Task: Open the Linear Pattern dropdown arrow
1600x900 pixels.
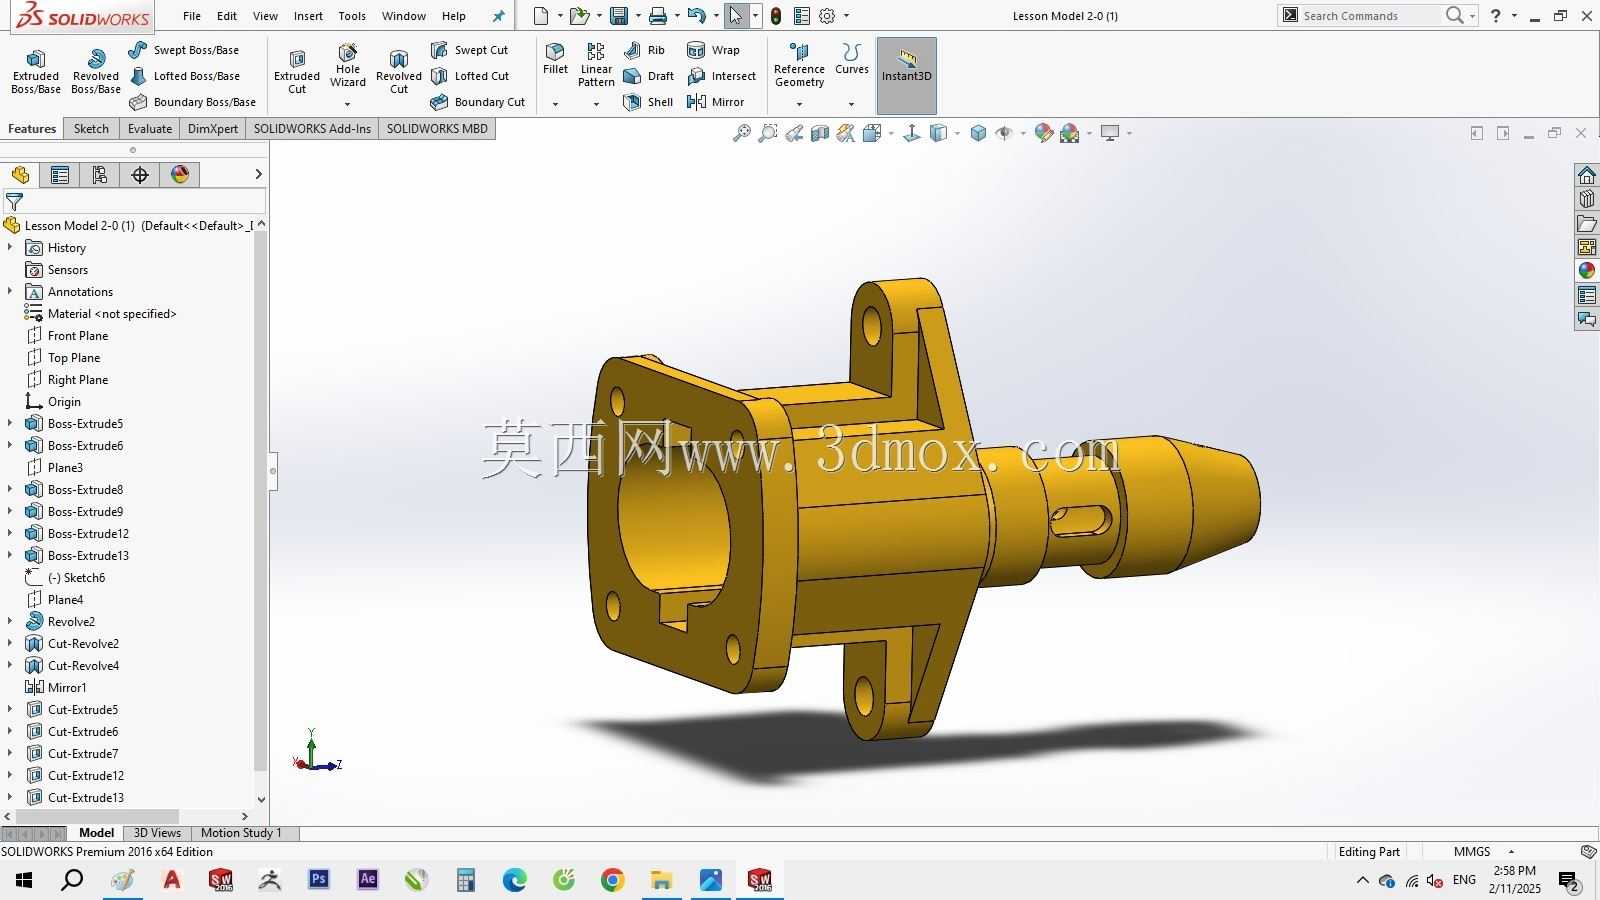Action: click(x=596, y=104)
